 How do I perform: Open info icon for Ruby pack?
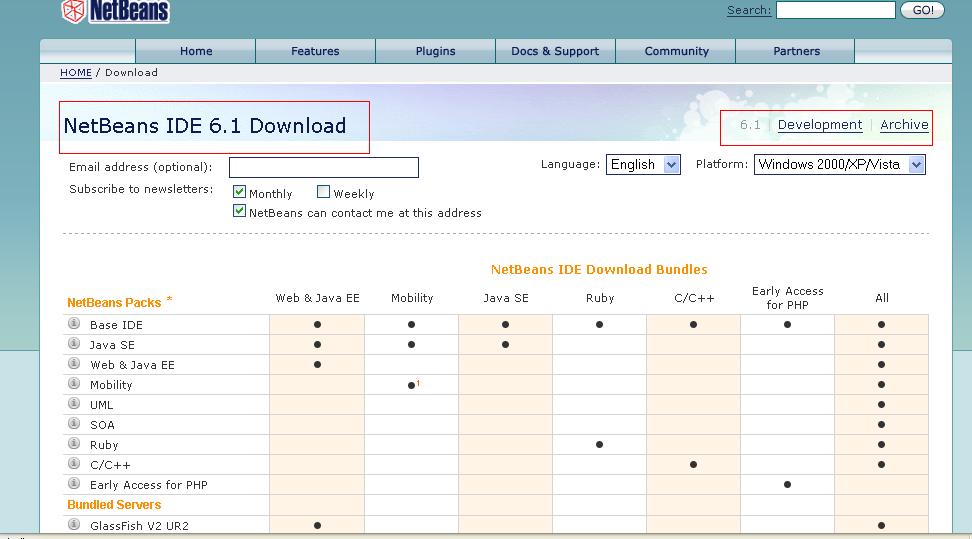tap(74, 443)
